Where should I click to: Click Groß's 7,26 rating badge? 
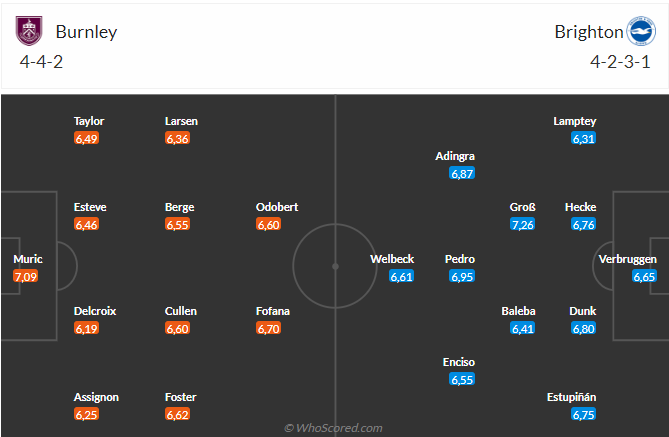523,224
